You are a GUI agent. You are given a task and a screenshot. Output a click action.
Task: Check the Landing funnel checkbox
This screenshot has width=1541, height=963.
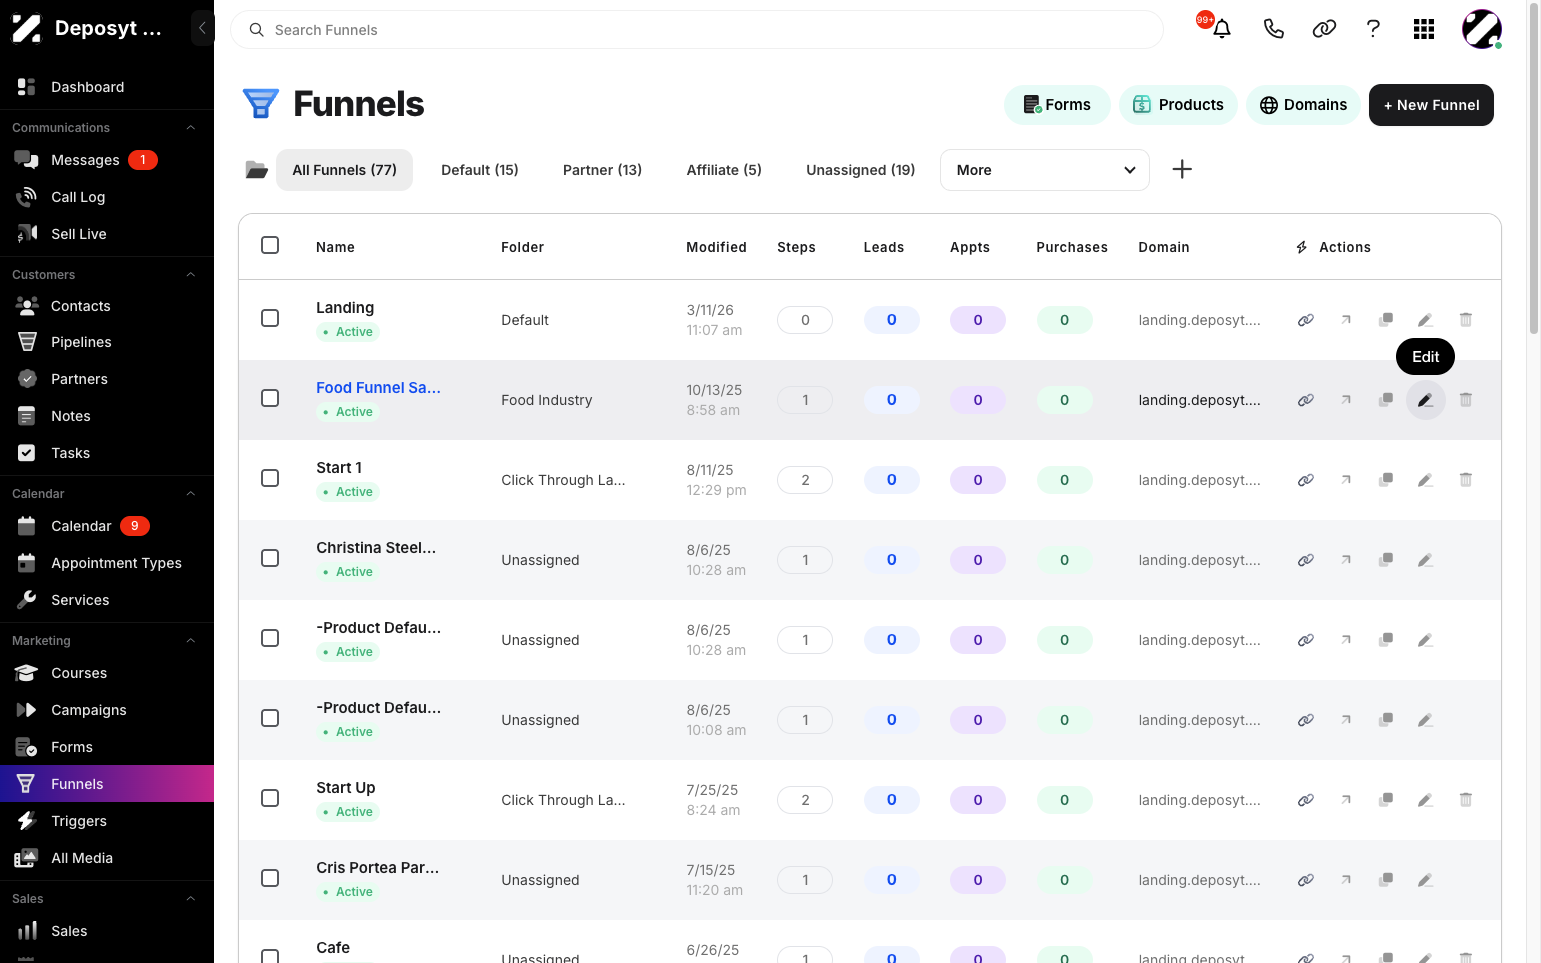270,318
